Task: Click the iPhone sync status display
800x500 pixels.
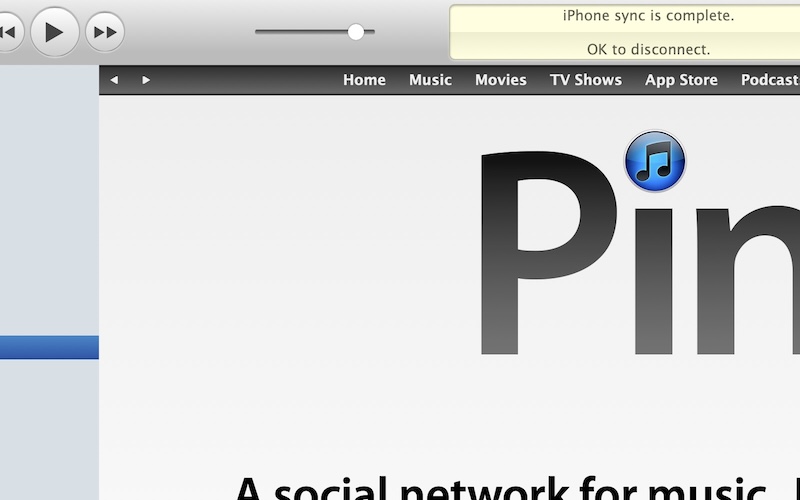Action: click(x=625, y=32)
